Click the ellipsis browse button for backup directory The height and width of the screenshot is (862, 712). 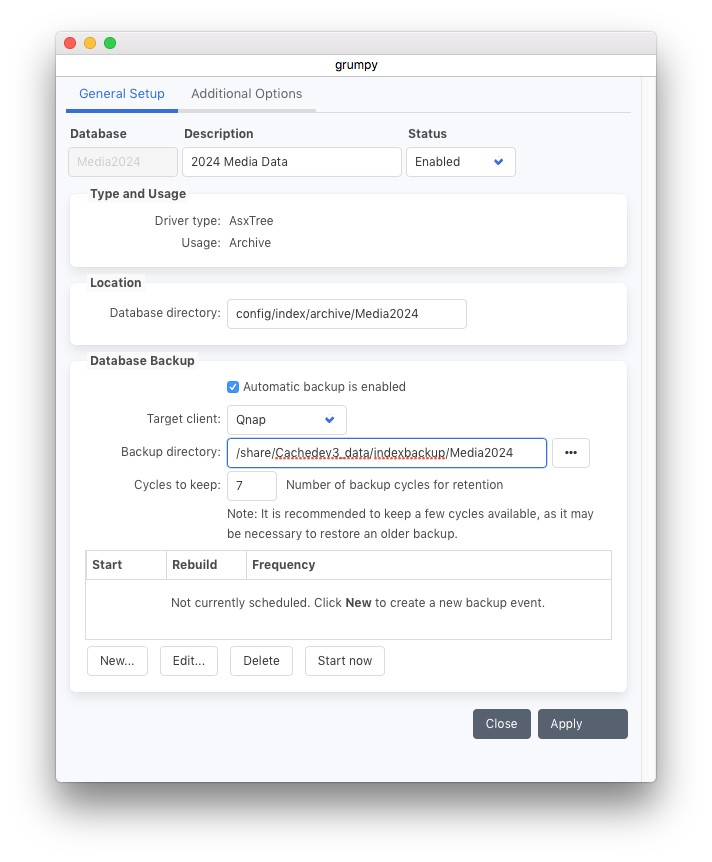pyautogui.click(x=570, y=453)
